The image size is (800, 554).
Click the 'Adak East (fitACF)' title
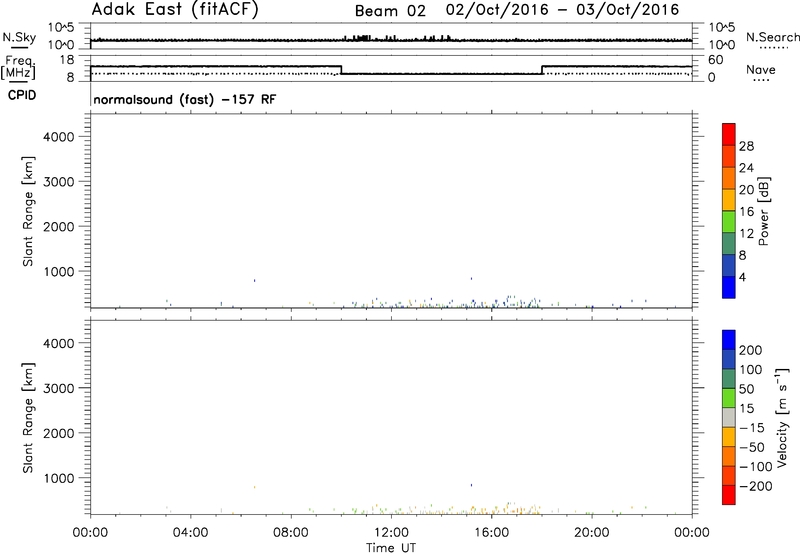click(x=174, y=10)
